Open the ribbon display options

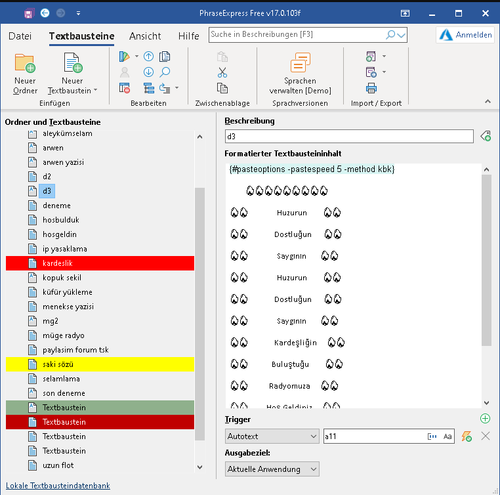pyautogui.click(x=405, y=13)
